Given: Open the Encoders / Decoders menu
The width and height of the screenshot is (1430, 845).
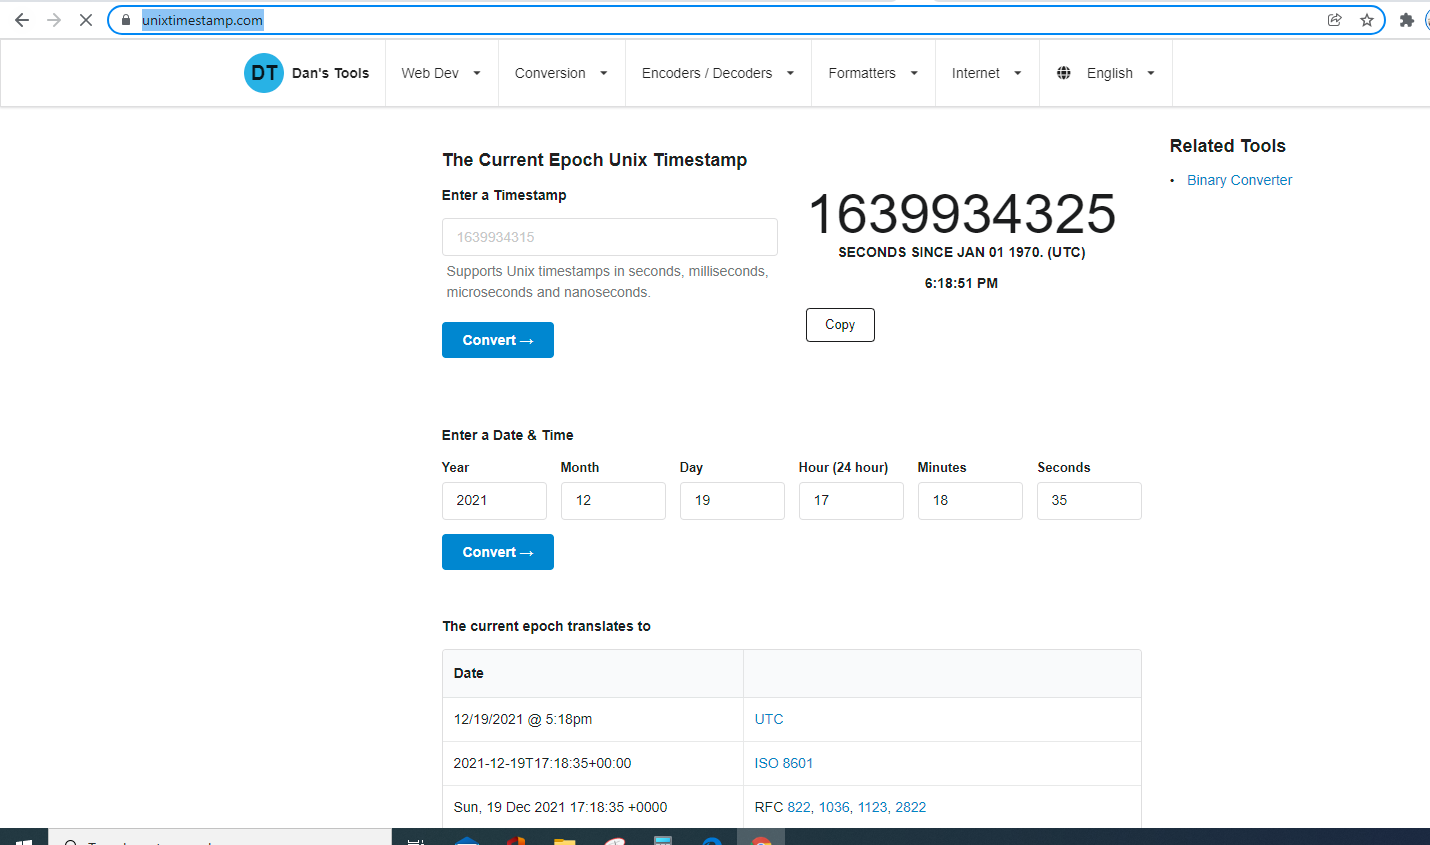Looking at the screenshot, I should tap(718, 73).
